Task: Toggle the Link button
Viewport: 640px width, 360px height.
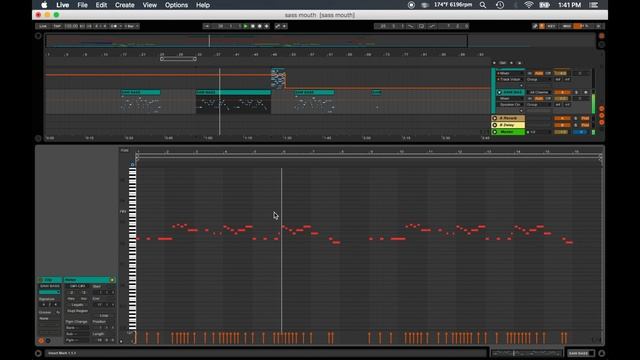Action: coord(43,26)
